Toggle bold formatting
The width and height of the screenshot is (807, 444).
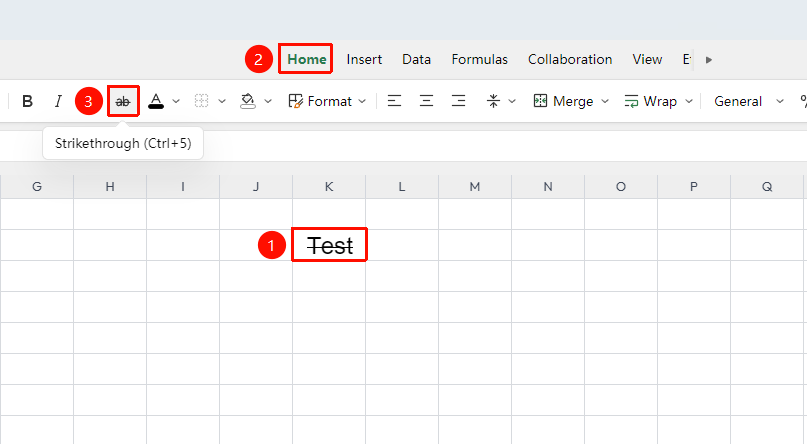tap(27, 101)
